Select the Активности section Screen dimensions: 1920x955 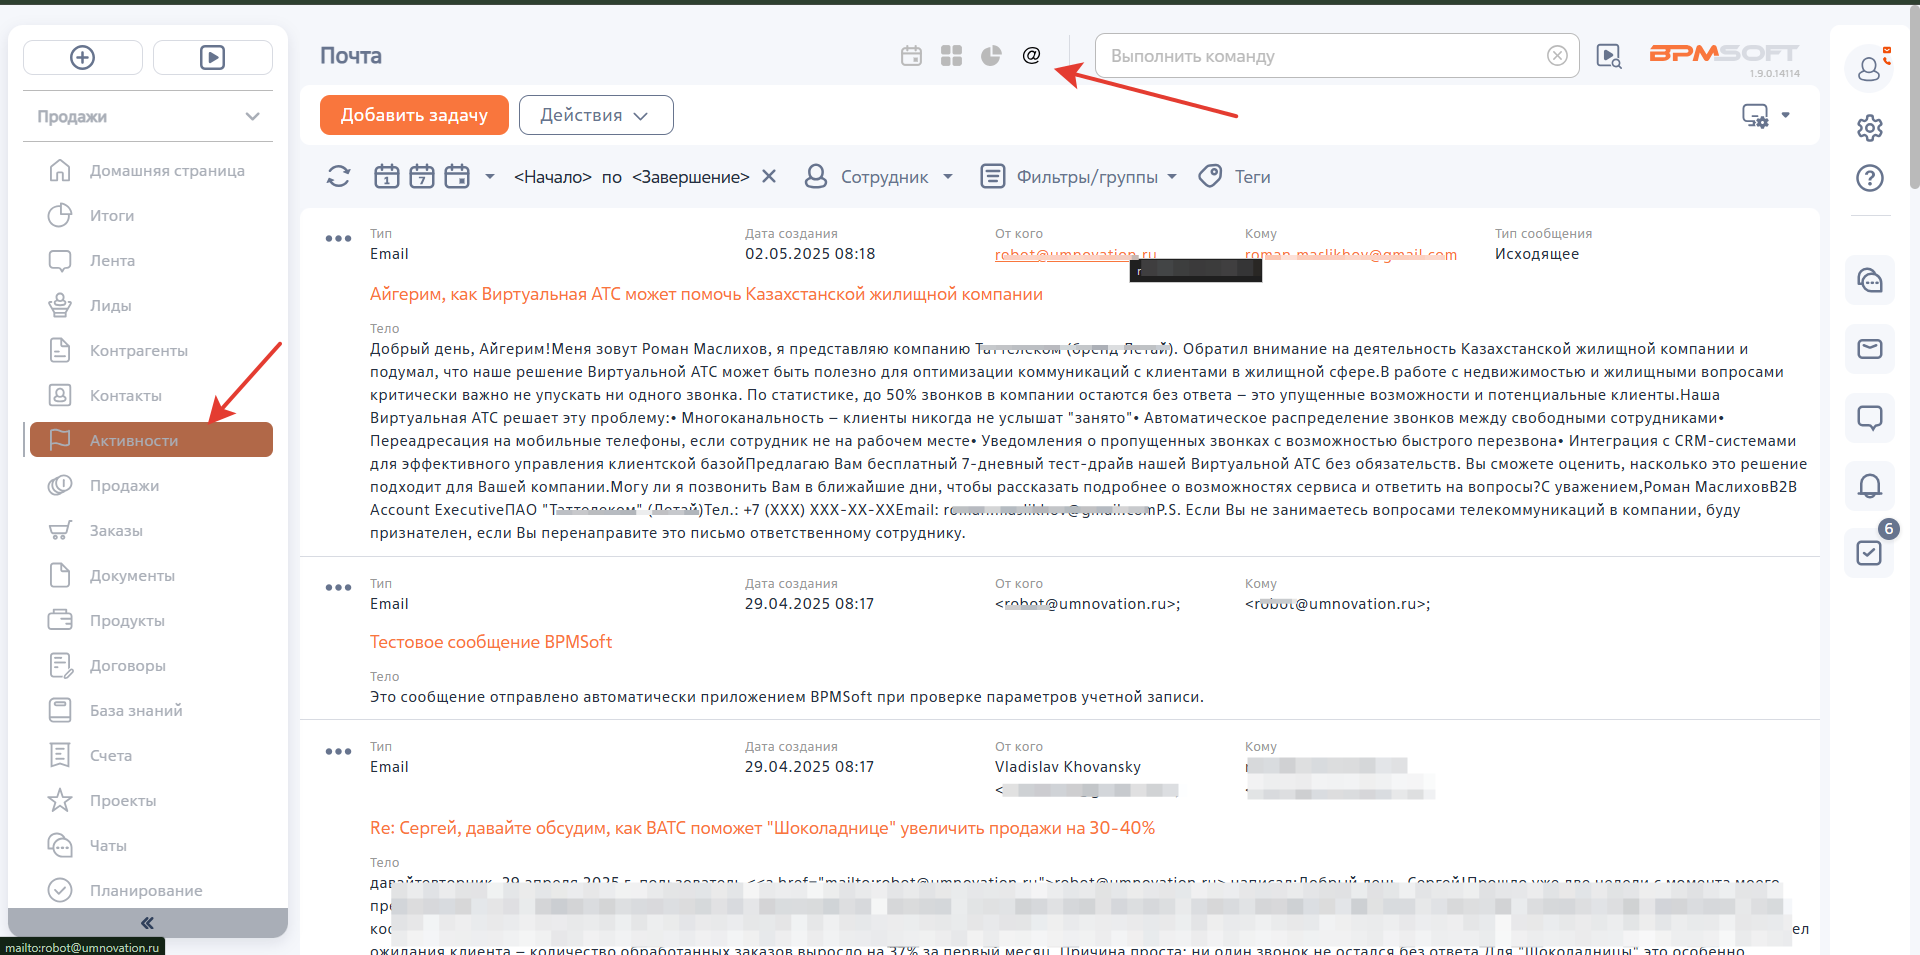150,440
